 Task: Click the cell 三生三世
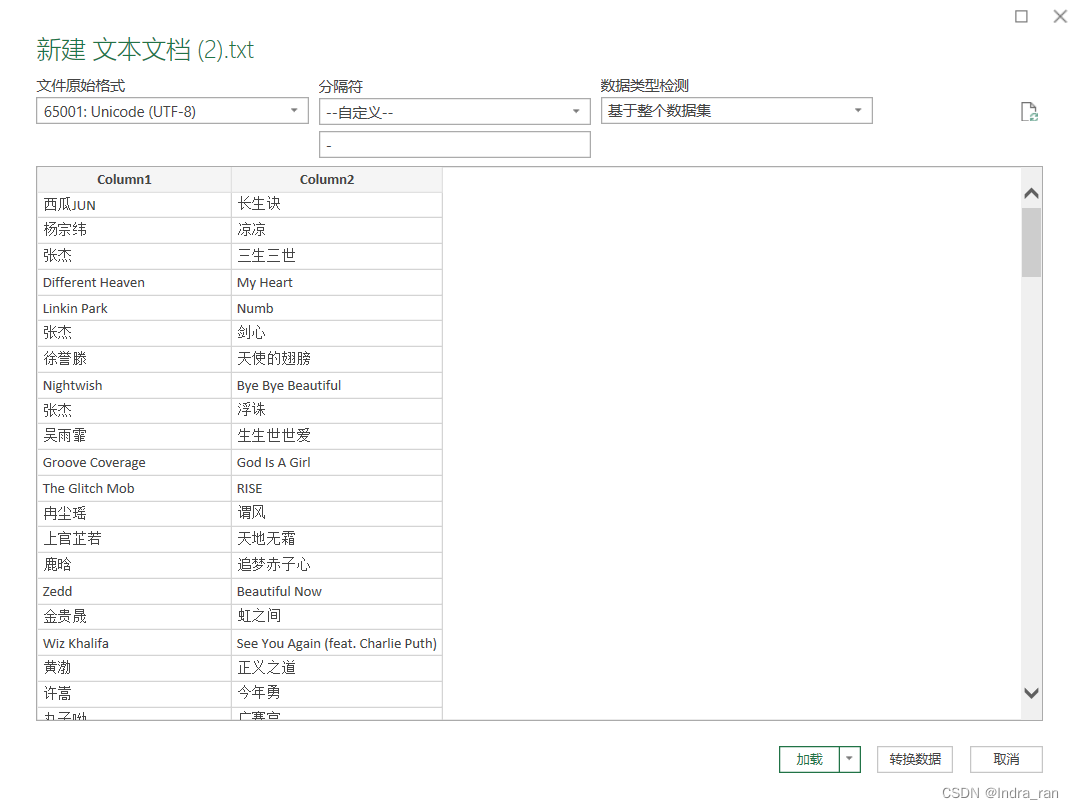(x=337, y=256)
